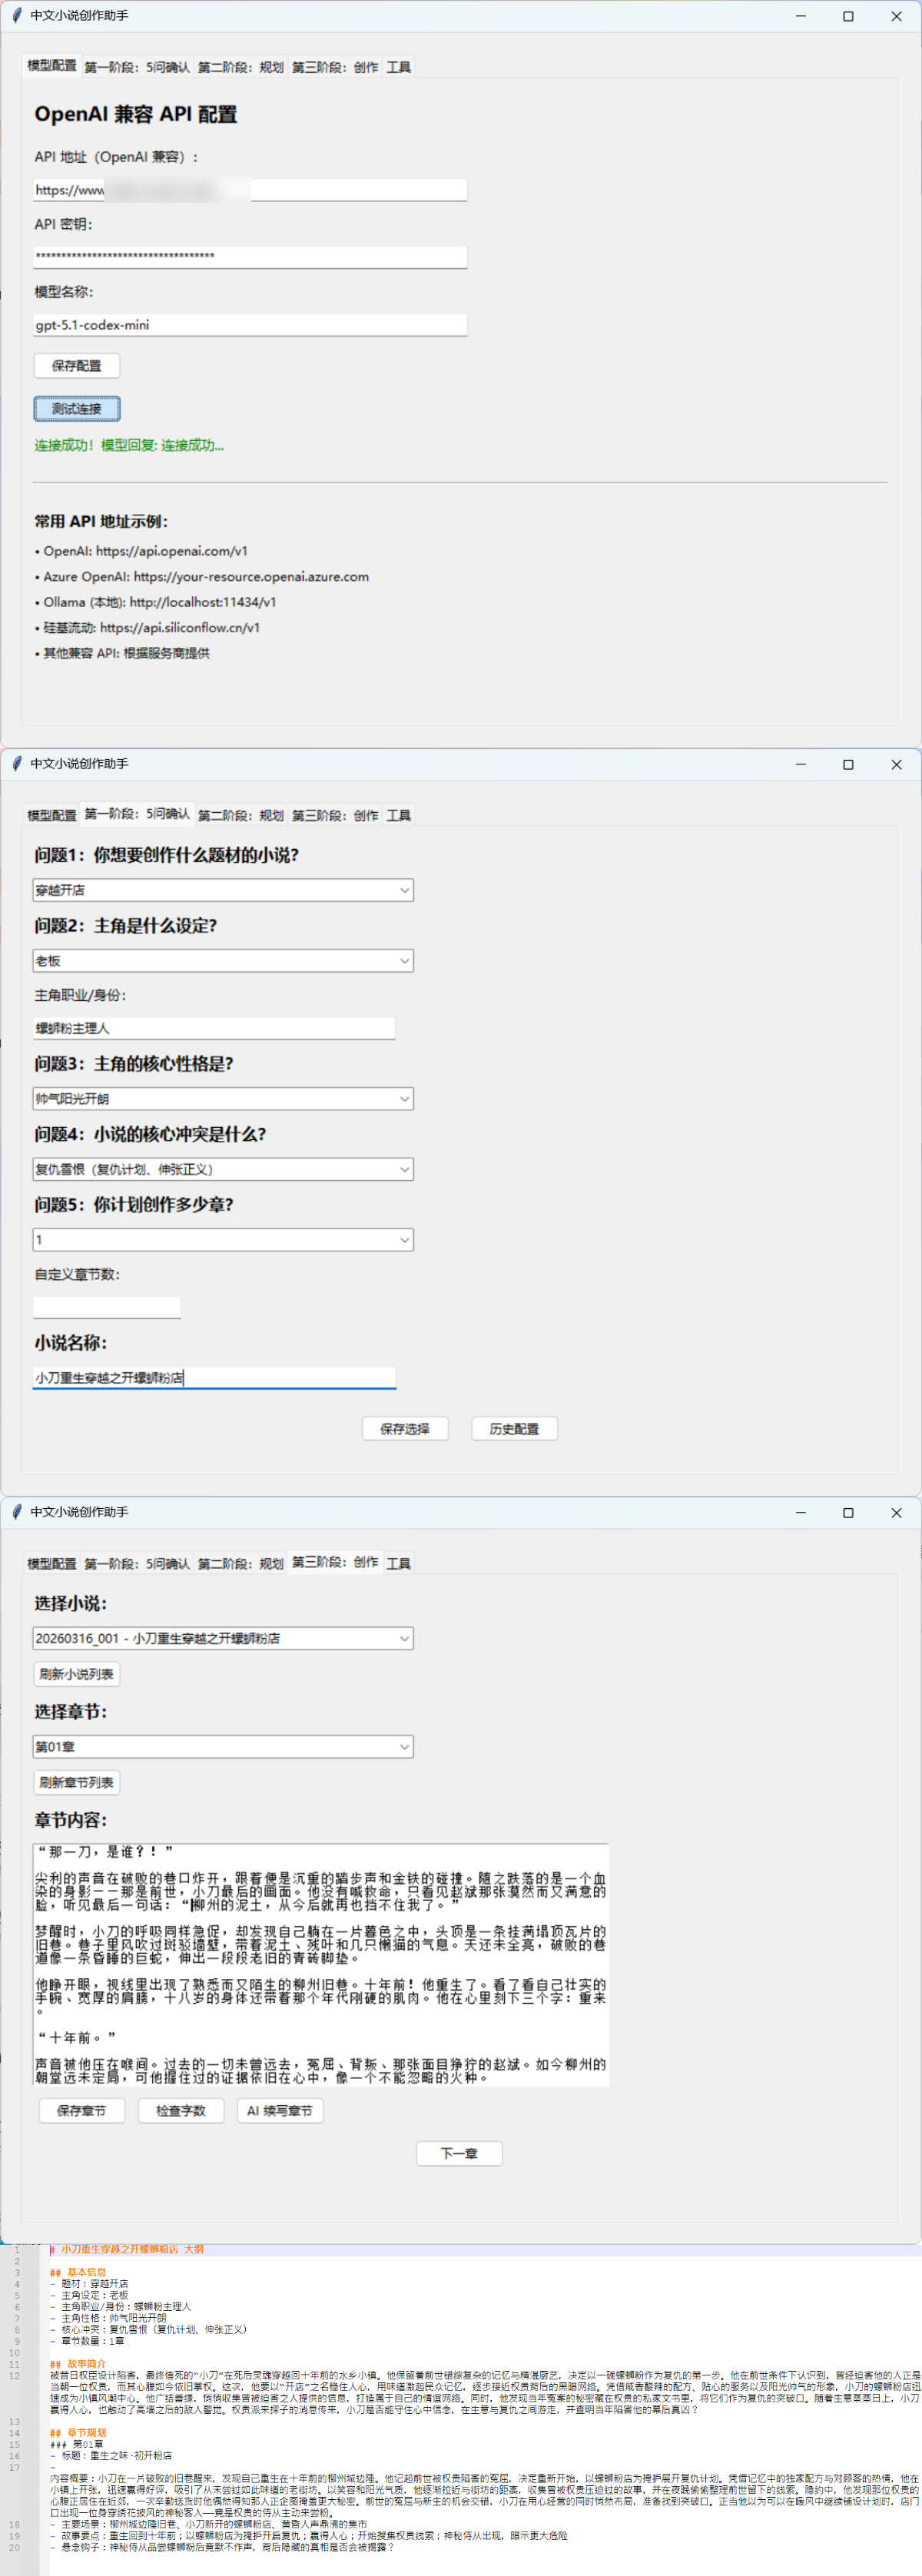This screenshot has height=2576, width=922.
Task: Open the 第01章 chapter dropdown
Action: [223, 1747]
